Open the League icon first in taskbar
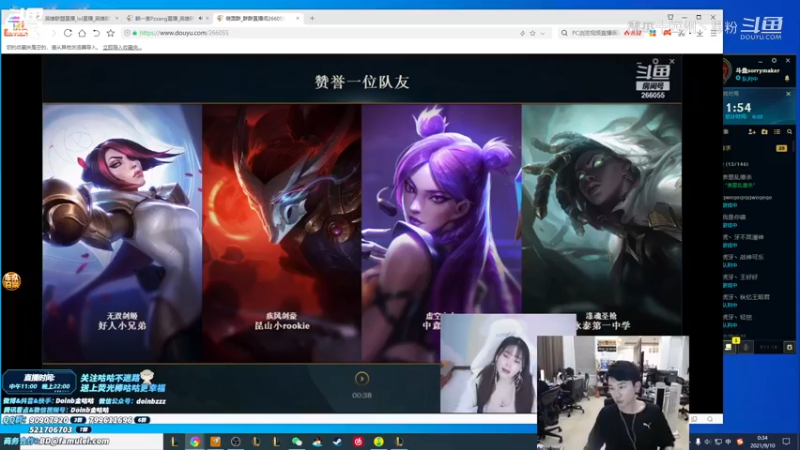 tap(174, 441)
